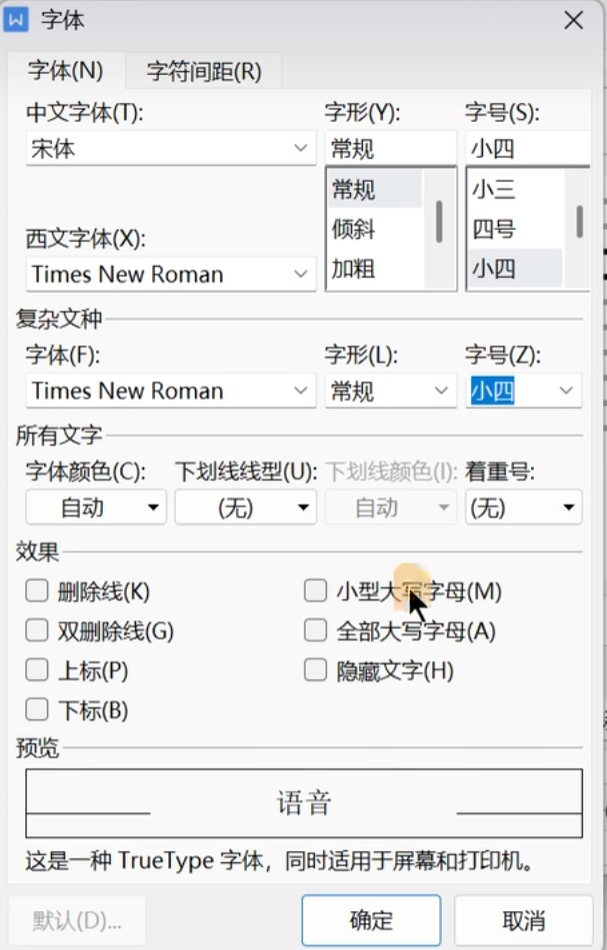The height and width of the screenshot is (950, 607).
Task: Open the 着重号 dropdown
Action: 524,507
